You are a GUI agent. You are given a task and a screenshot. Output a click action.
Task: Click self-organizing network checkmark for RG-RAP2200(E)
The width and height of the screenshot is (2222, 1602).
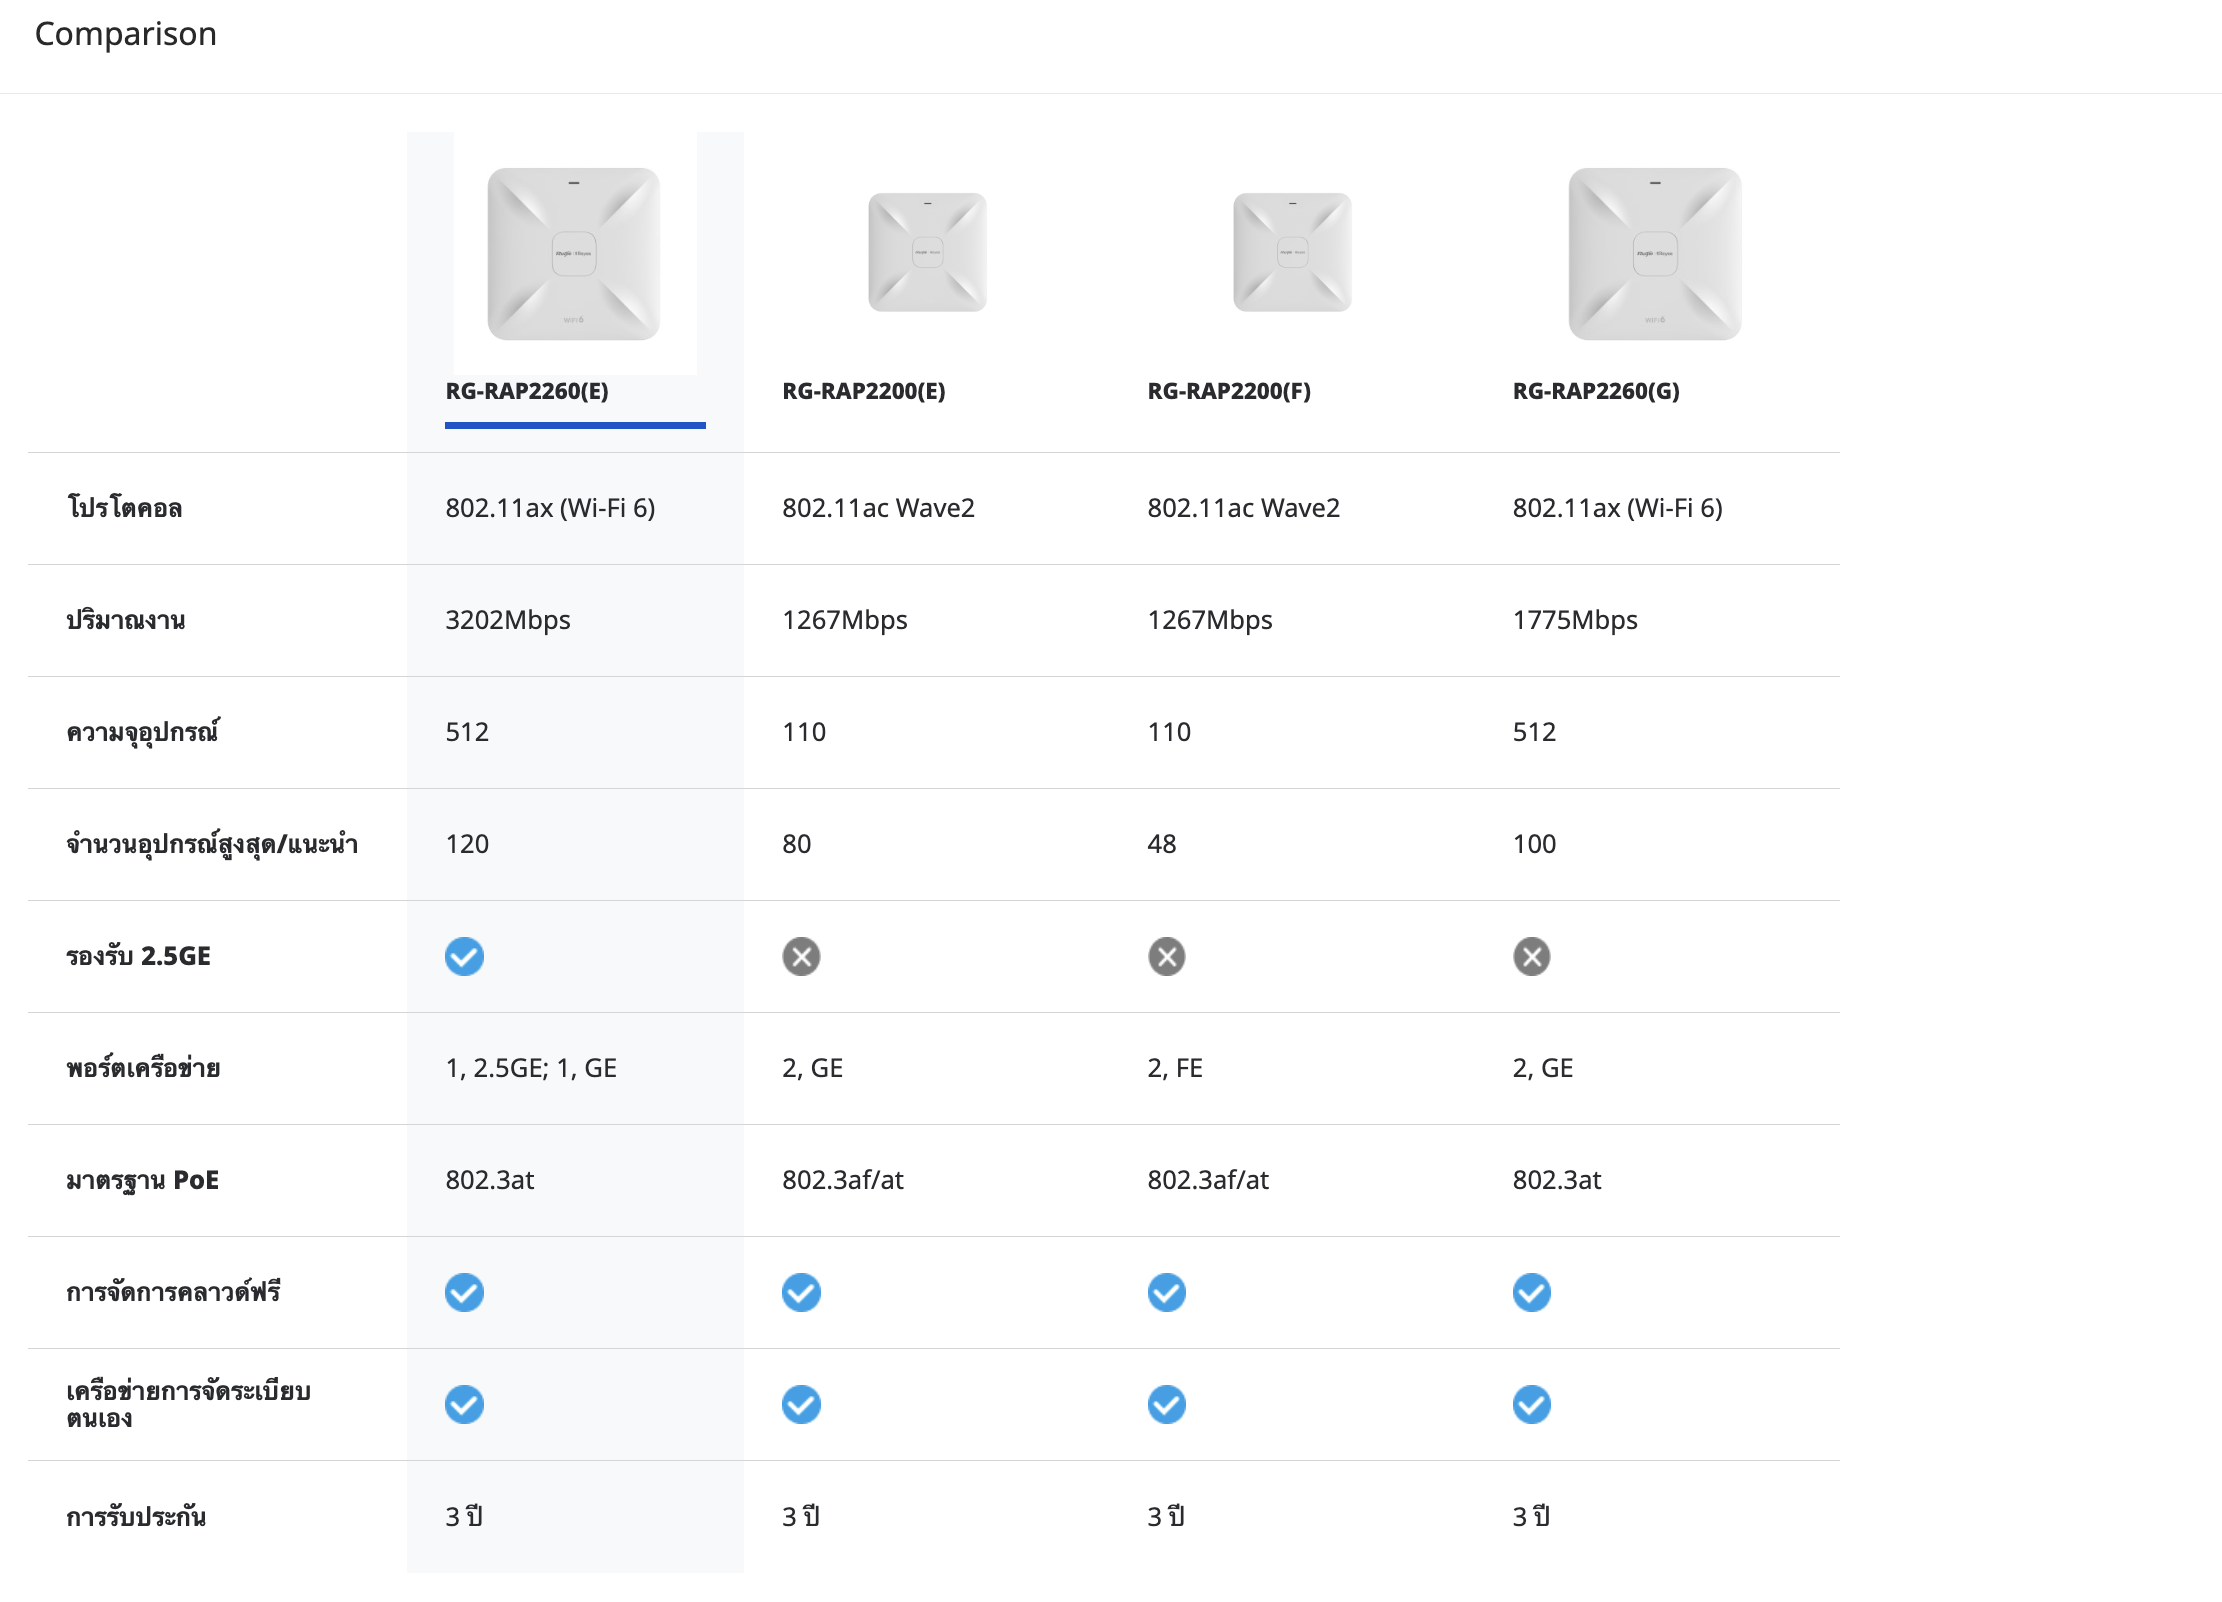[x=801, y=1404]
